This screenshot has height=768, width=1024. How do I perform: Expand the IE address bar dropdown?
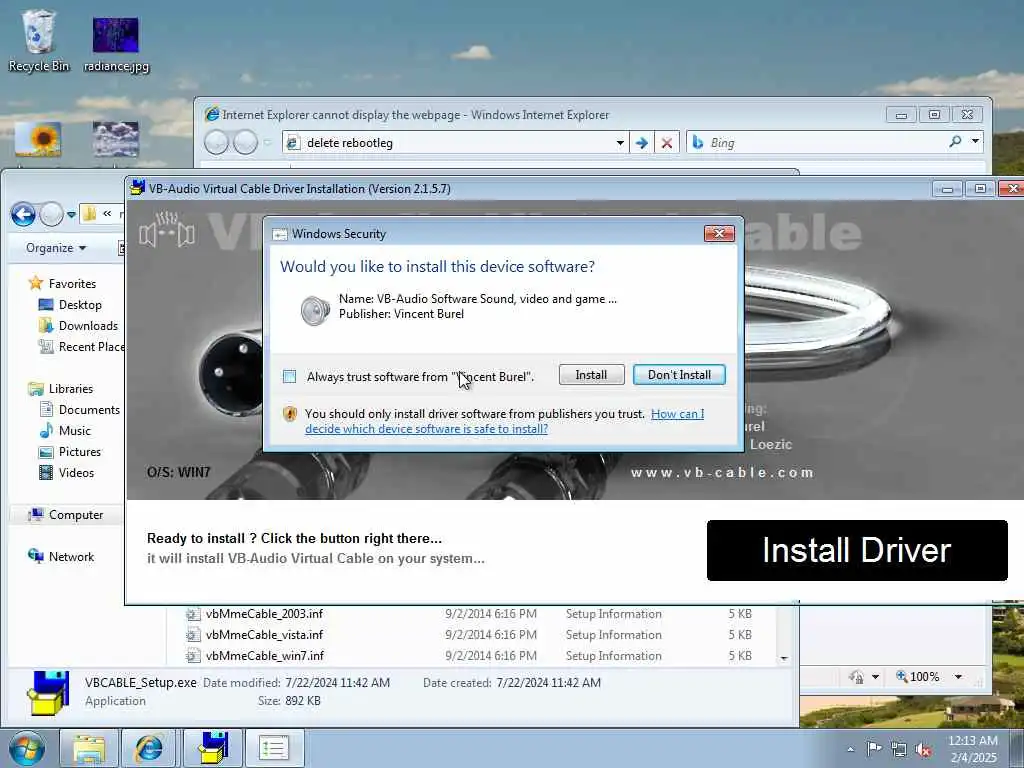(x=620, y=142)
